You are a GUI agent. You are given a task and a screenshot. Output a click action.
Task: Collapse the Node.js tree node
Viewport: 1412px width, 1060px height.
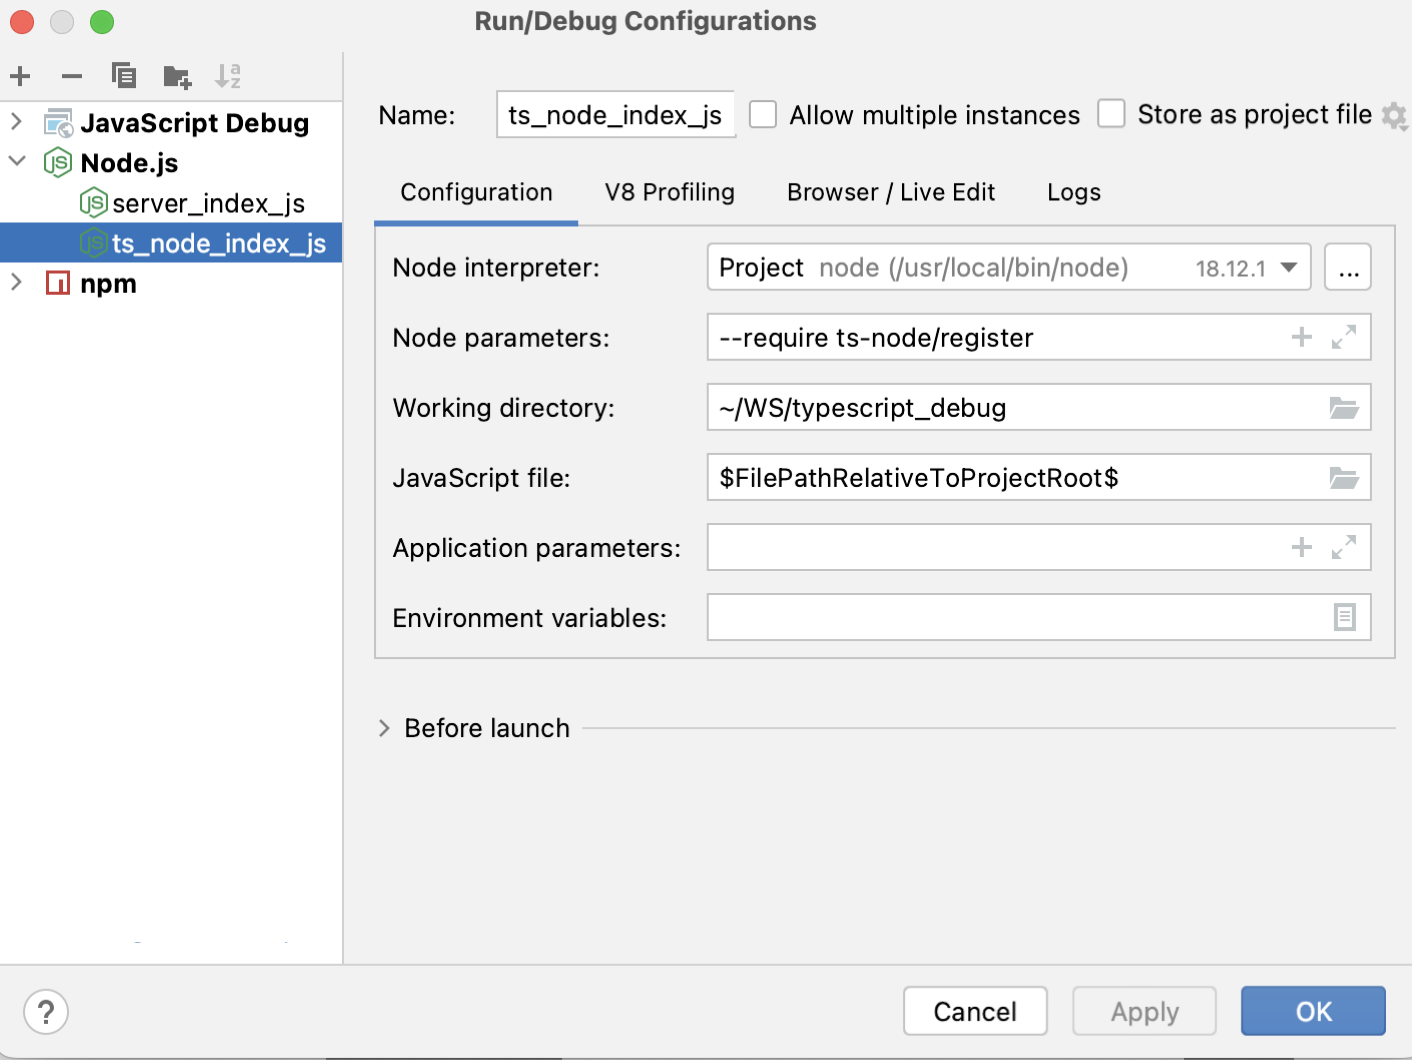click(16, 162)
